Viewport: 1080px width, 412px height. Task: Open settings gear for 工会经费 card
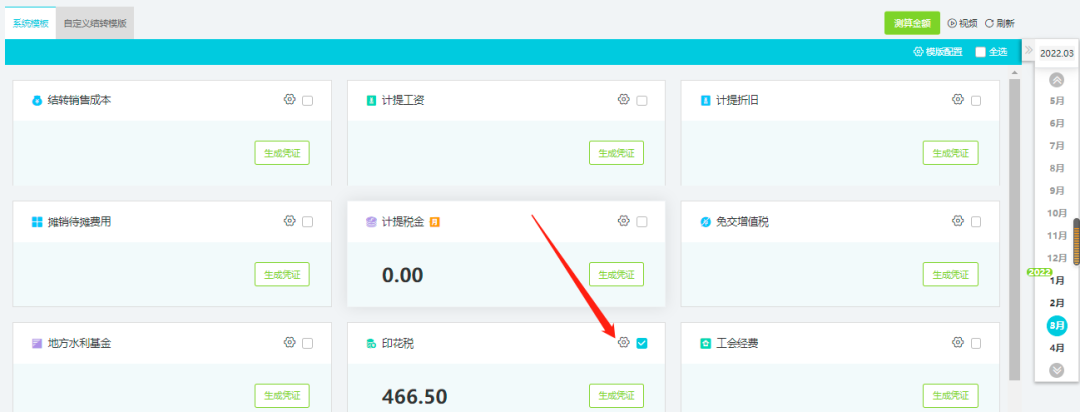click(957, 342)
